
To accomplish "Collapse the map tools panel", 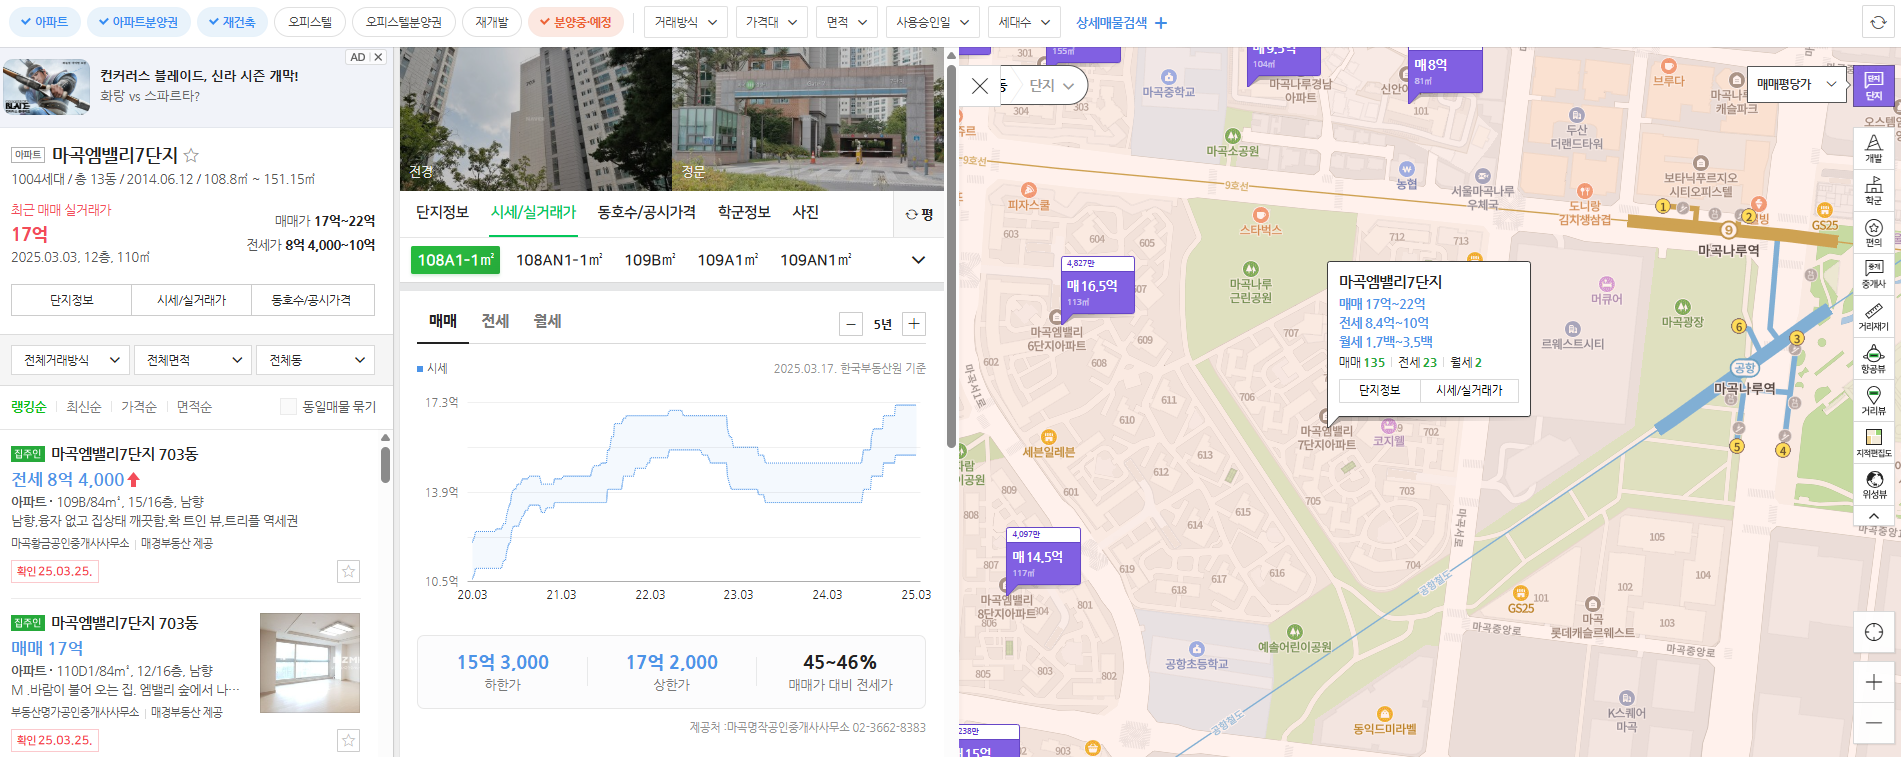I will tap(1873, 516).
